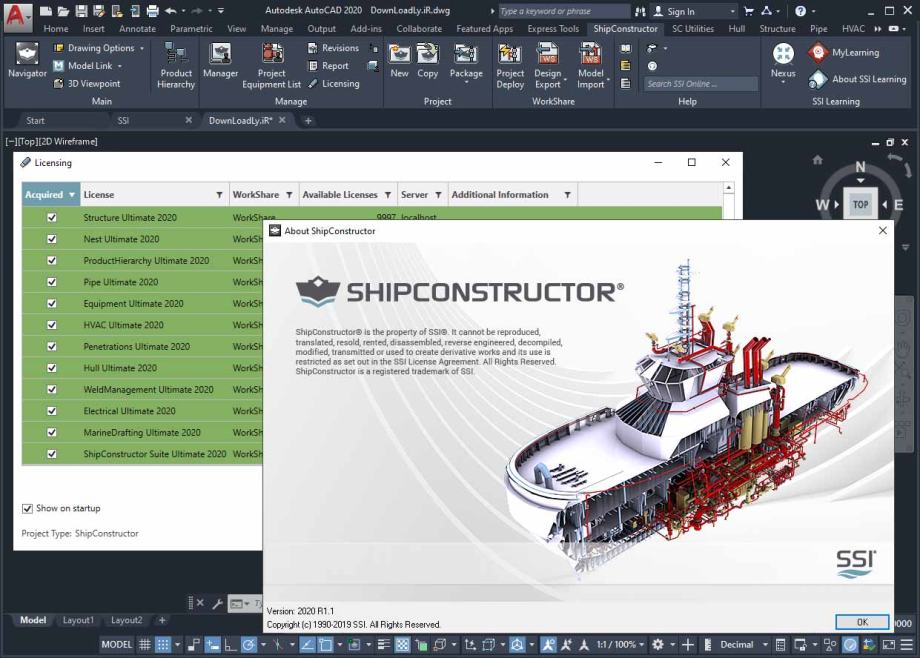Screen dimensions: 920x658
Task: Click the Product Hierarchy icon
Action: 176,65
